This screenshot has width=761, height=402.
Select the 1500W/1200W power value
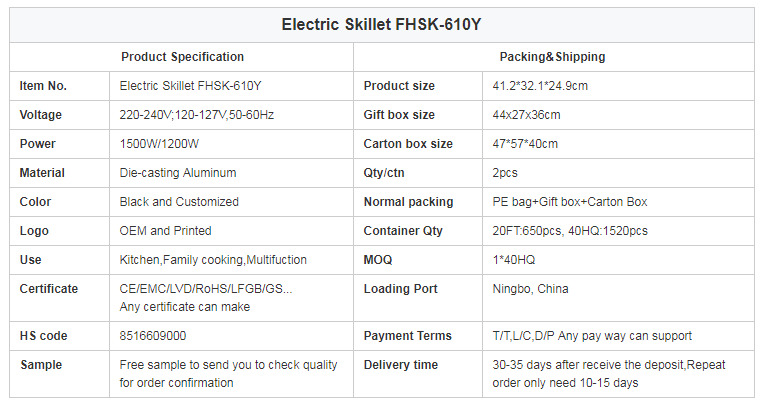[159, 144]
